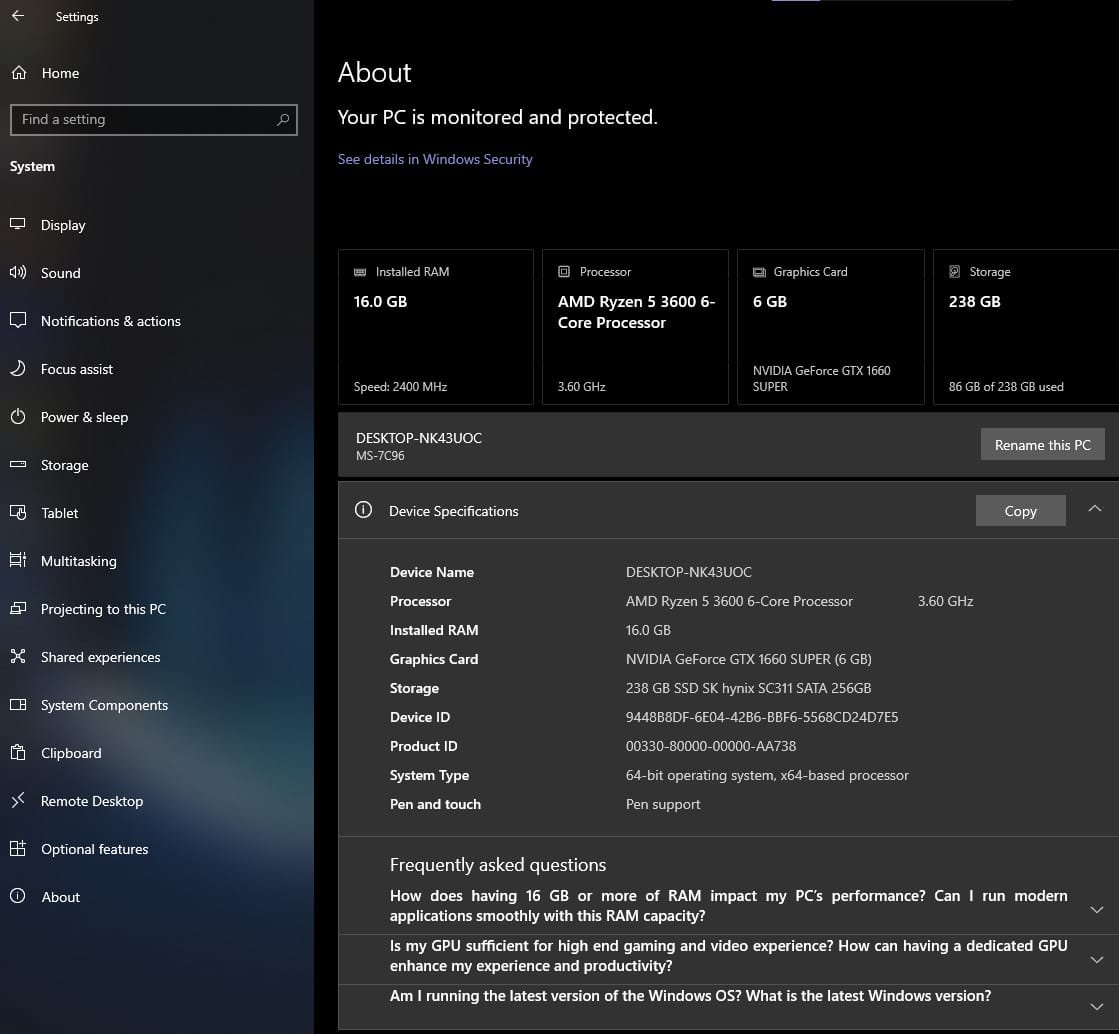Collapse the Device Specifications section

point(1095,509)
